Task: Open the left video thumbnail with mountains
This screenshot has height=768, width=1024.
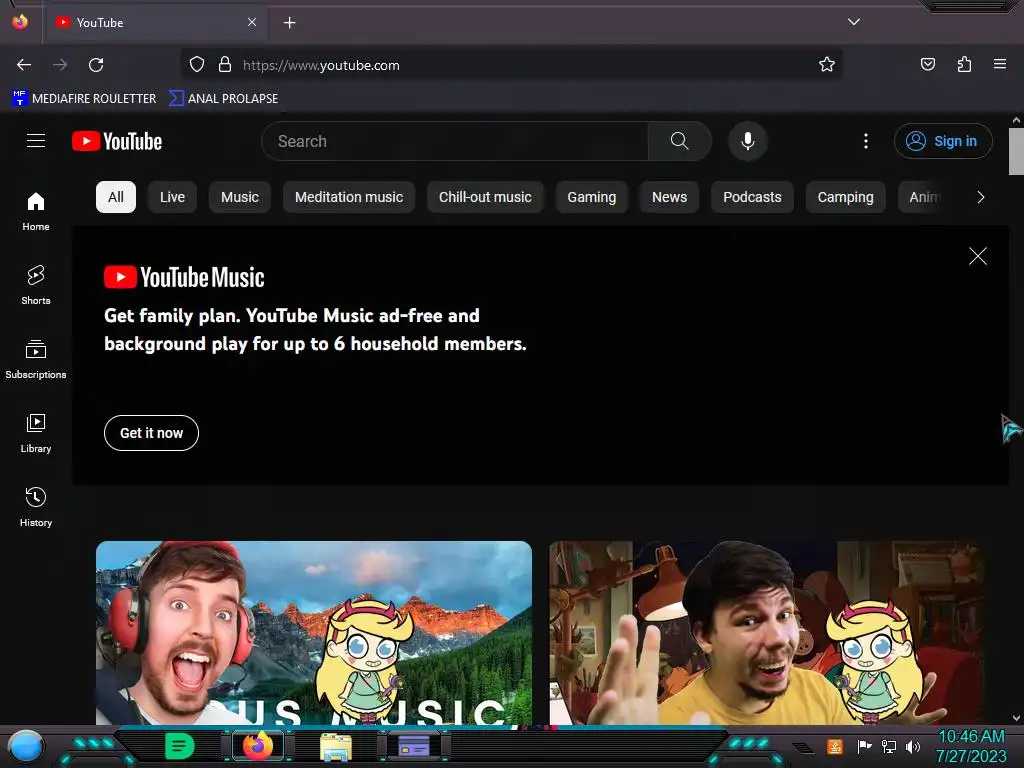Action: point(314,632)
